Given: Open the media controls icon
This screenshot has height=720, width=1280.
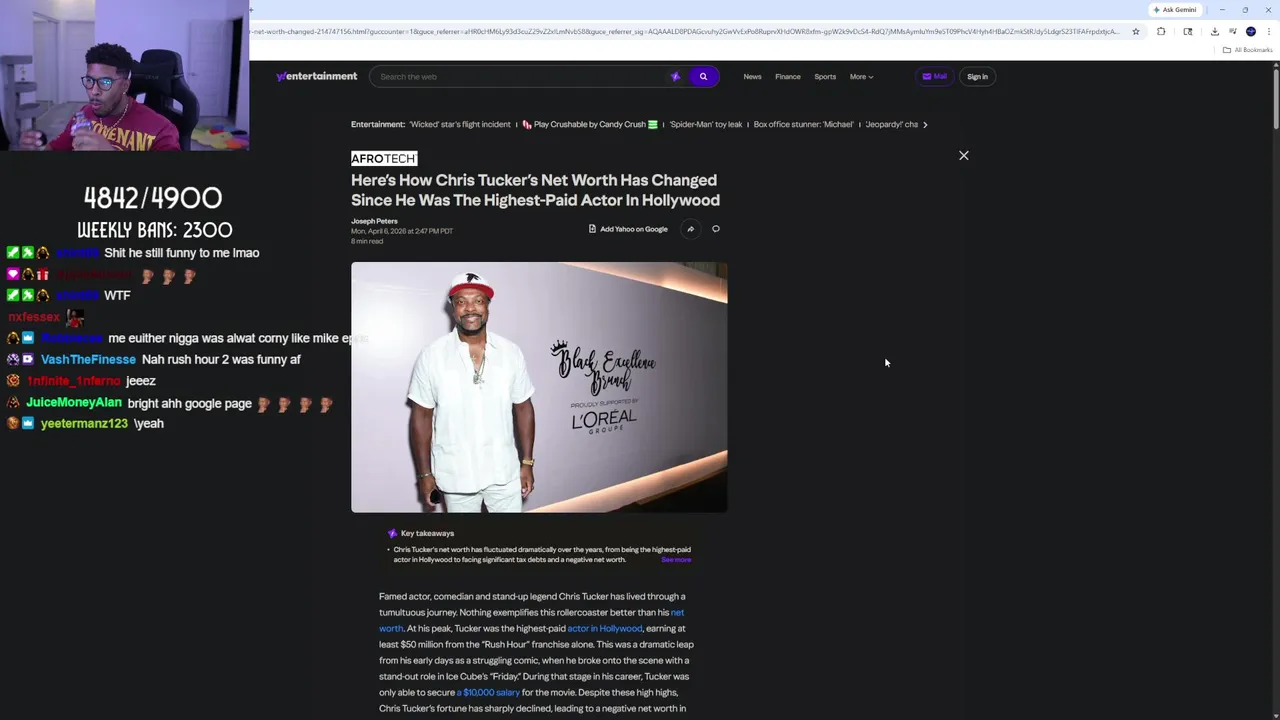Looking at the screenshot, I should (x=1232, y=31).
